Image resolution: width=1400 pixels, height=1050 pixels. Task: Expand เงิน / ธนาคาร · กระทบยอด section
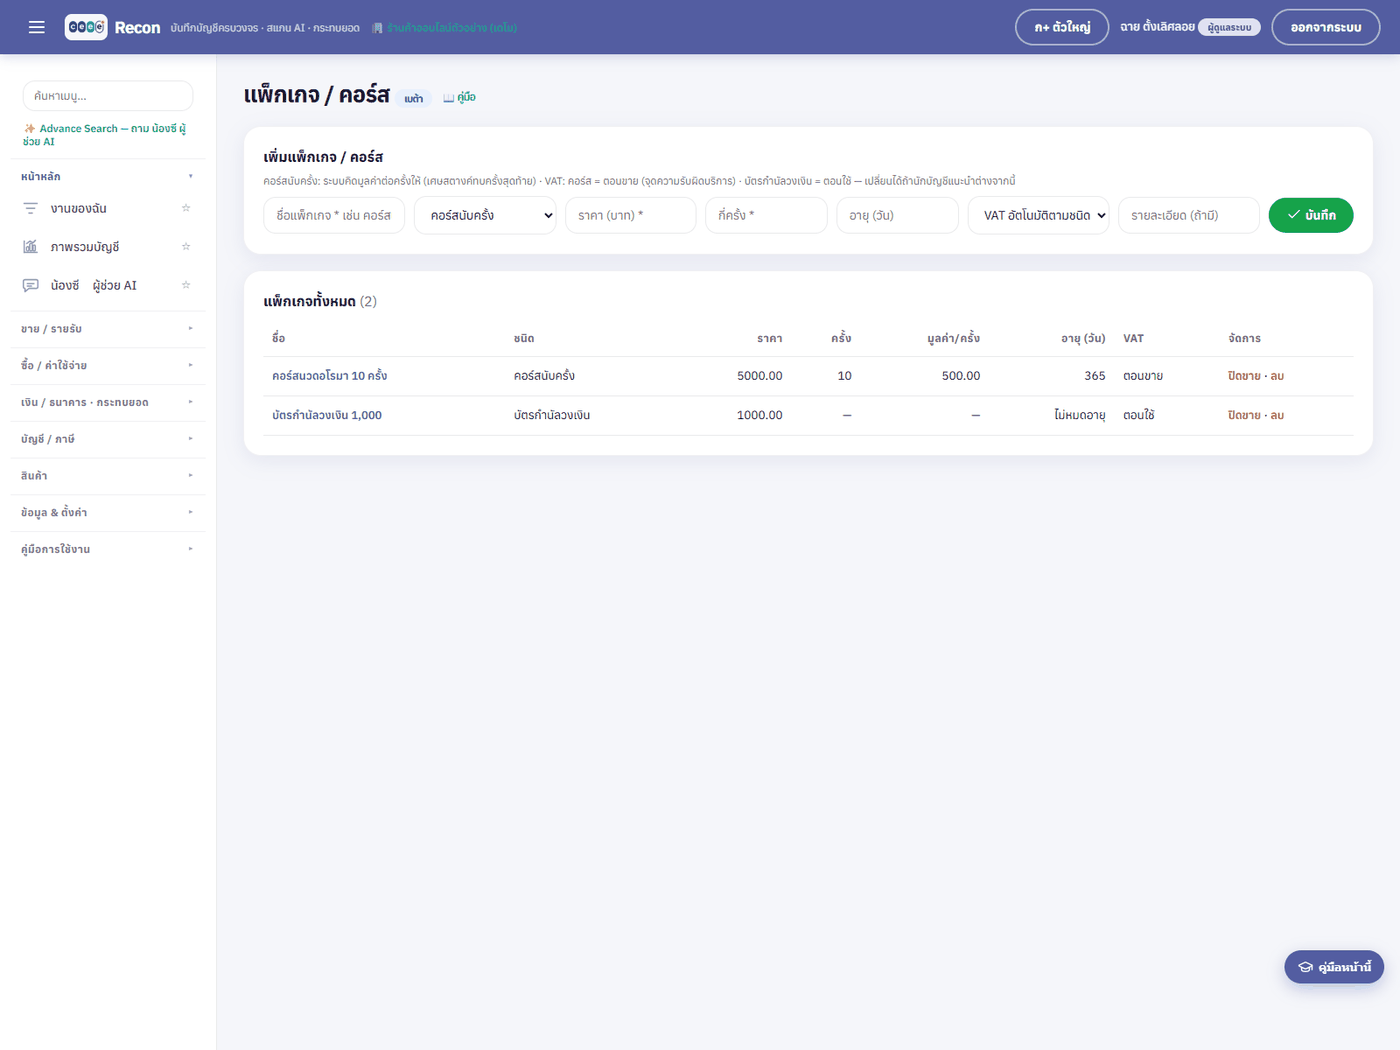click(107, 402)
